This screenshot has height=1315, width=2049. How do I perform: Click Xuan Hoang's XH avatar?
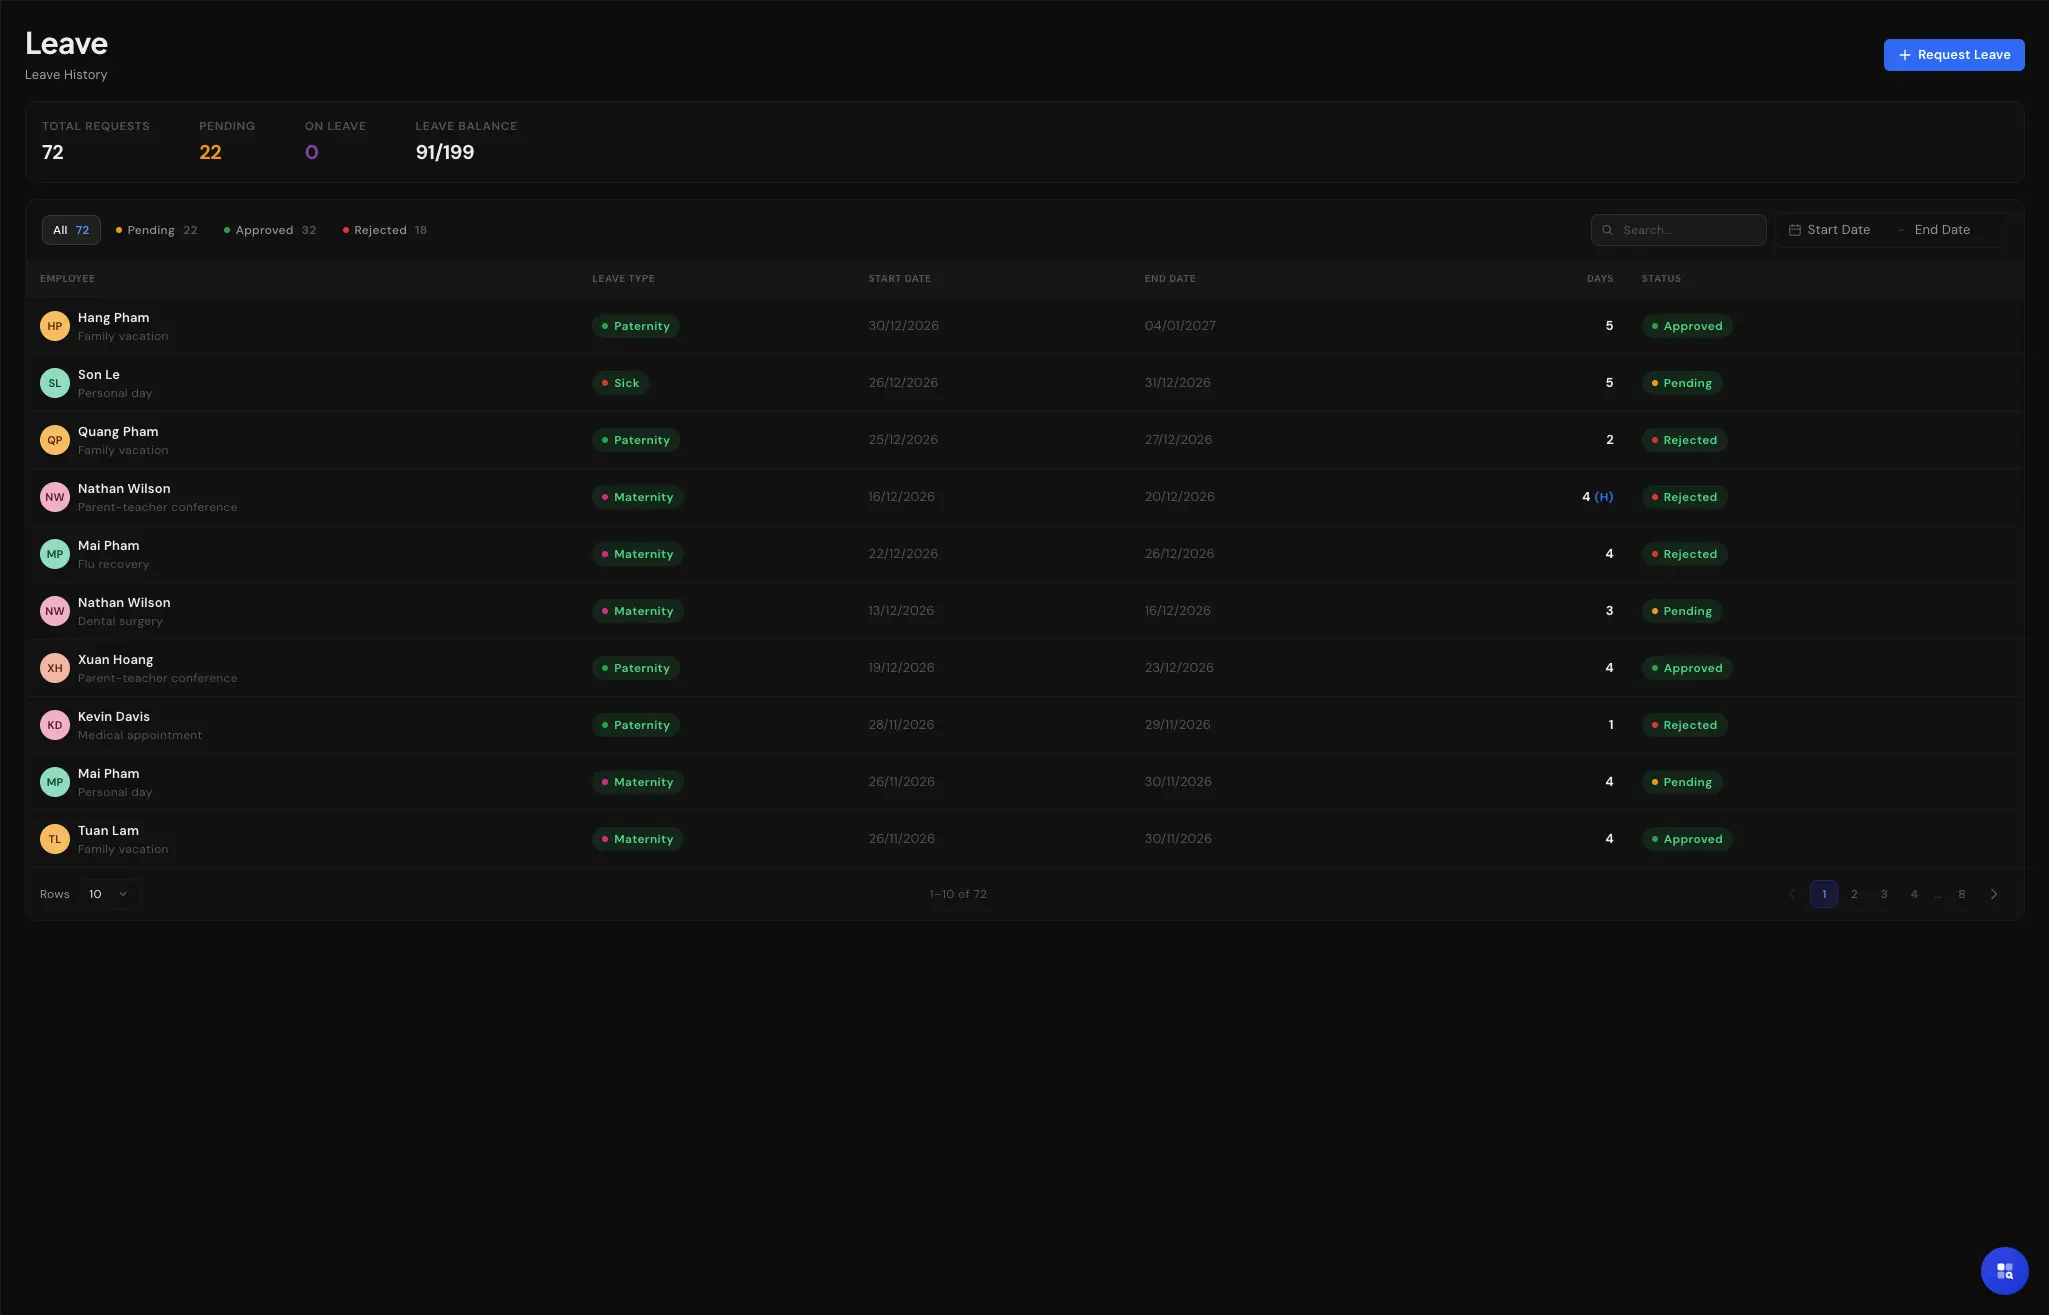tap(55, 668)
